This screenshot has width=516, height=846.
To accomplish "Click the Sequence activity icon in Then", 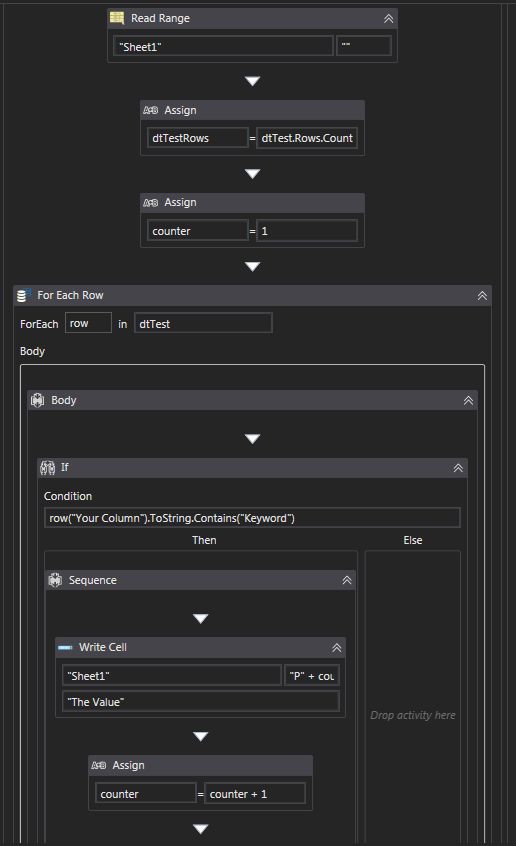I will [x=55, y=580].
